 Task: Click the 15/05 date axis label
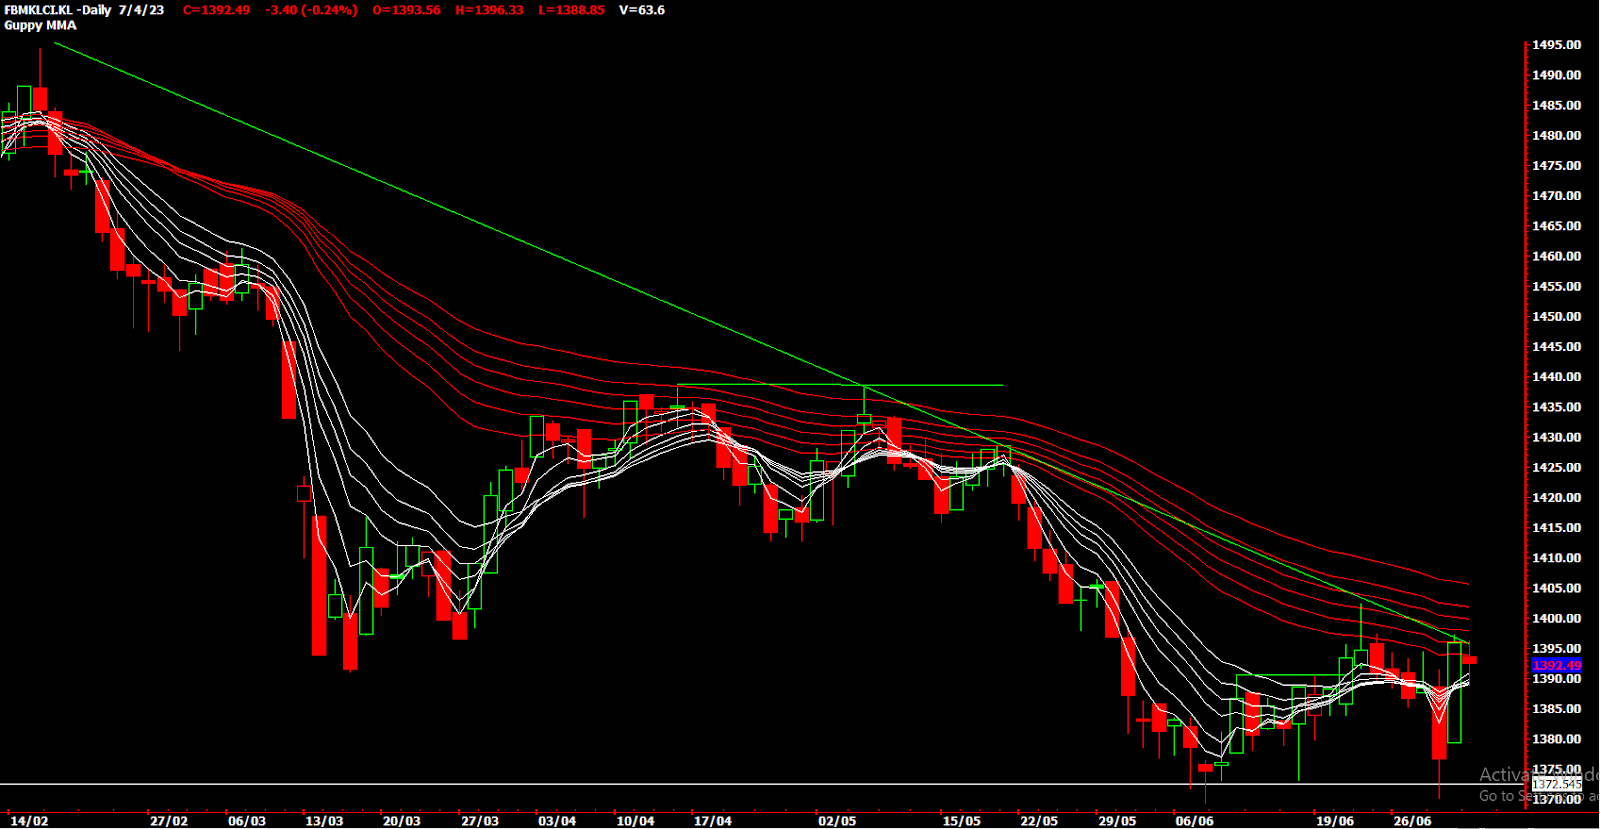coord(962,821)
